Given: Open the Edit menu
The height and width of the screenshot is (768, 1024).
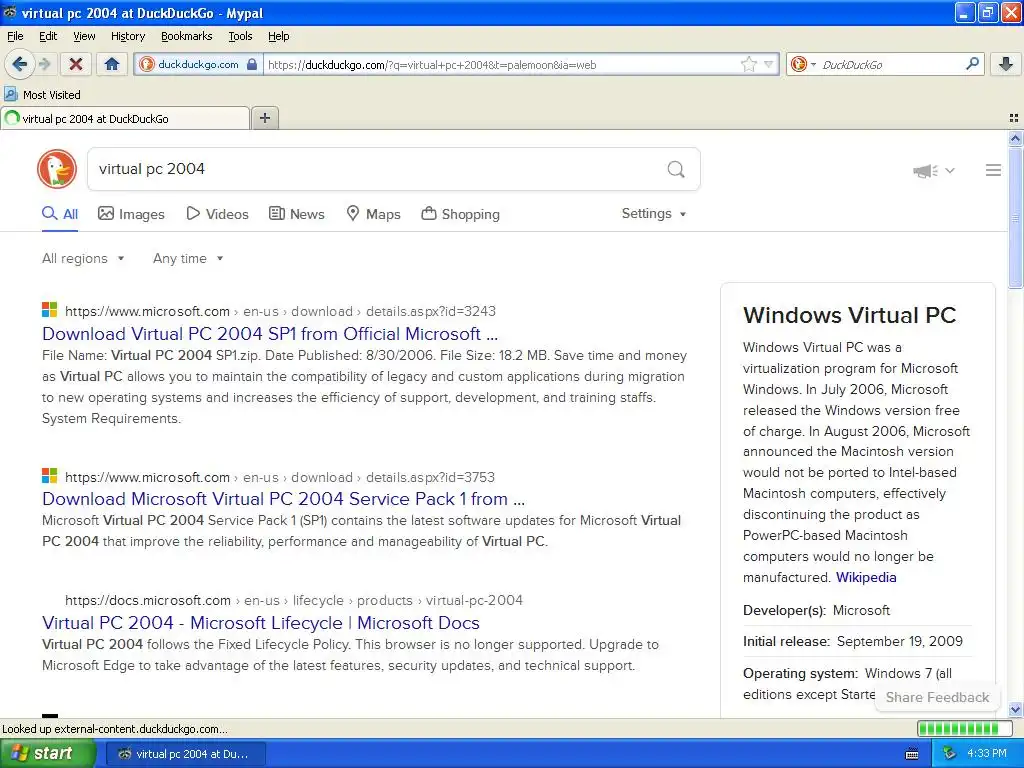Looking at the screenshot, I should click(48, 36).
